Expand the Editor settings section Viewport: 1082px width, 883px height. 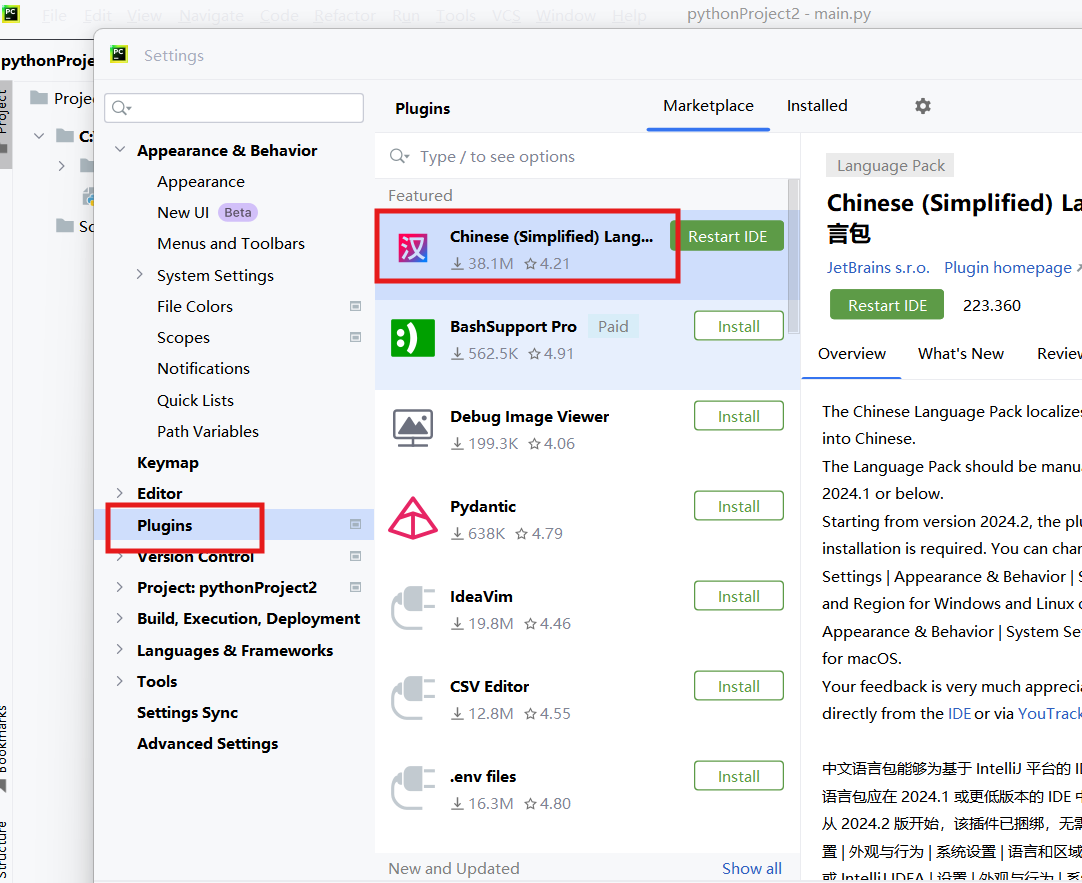(x=120, y=493)
